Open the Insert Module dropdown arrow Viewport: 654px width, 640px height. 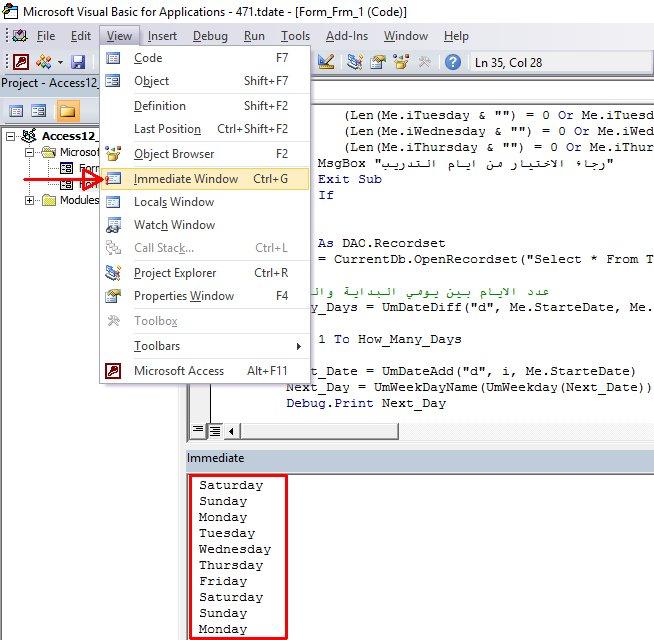point(60,63)
